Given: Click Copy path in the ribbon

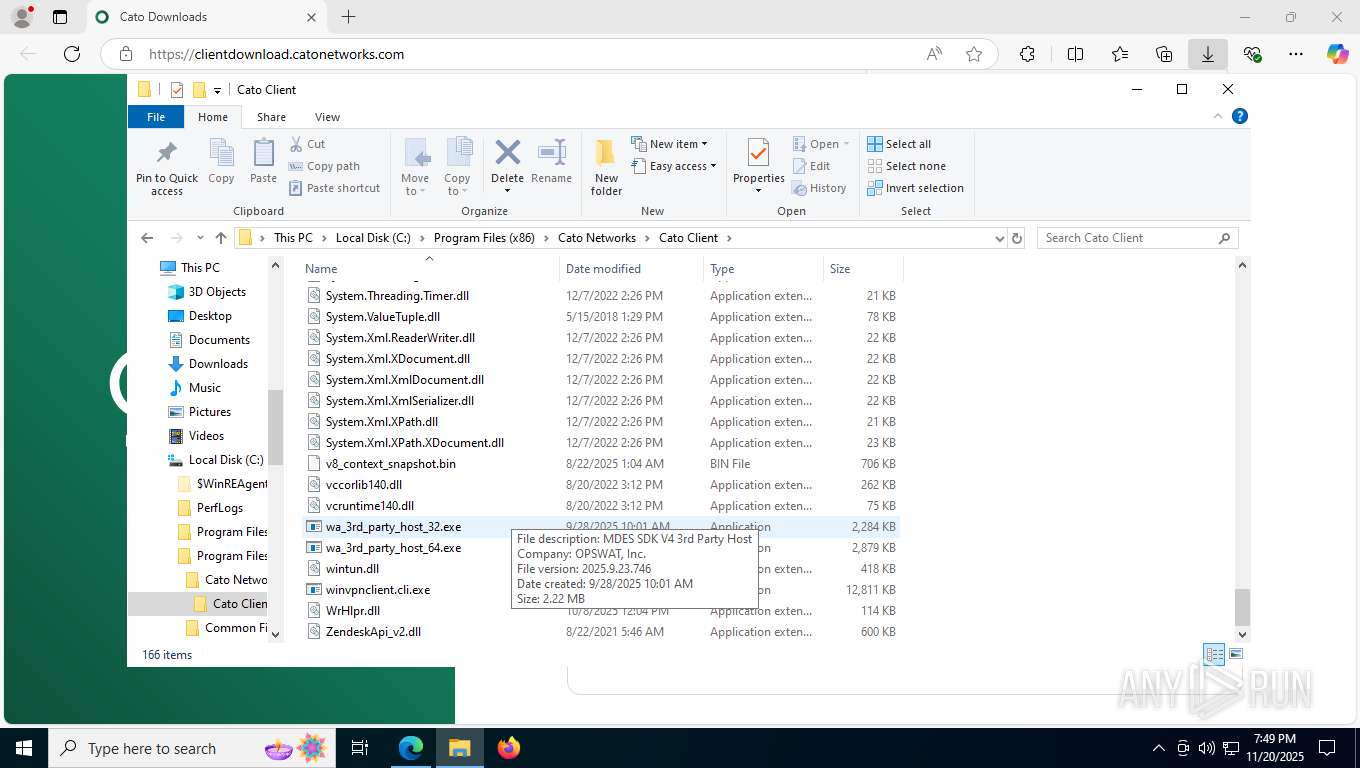Looking at the screenshot, I should click(x=324, y=166).
